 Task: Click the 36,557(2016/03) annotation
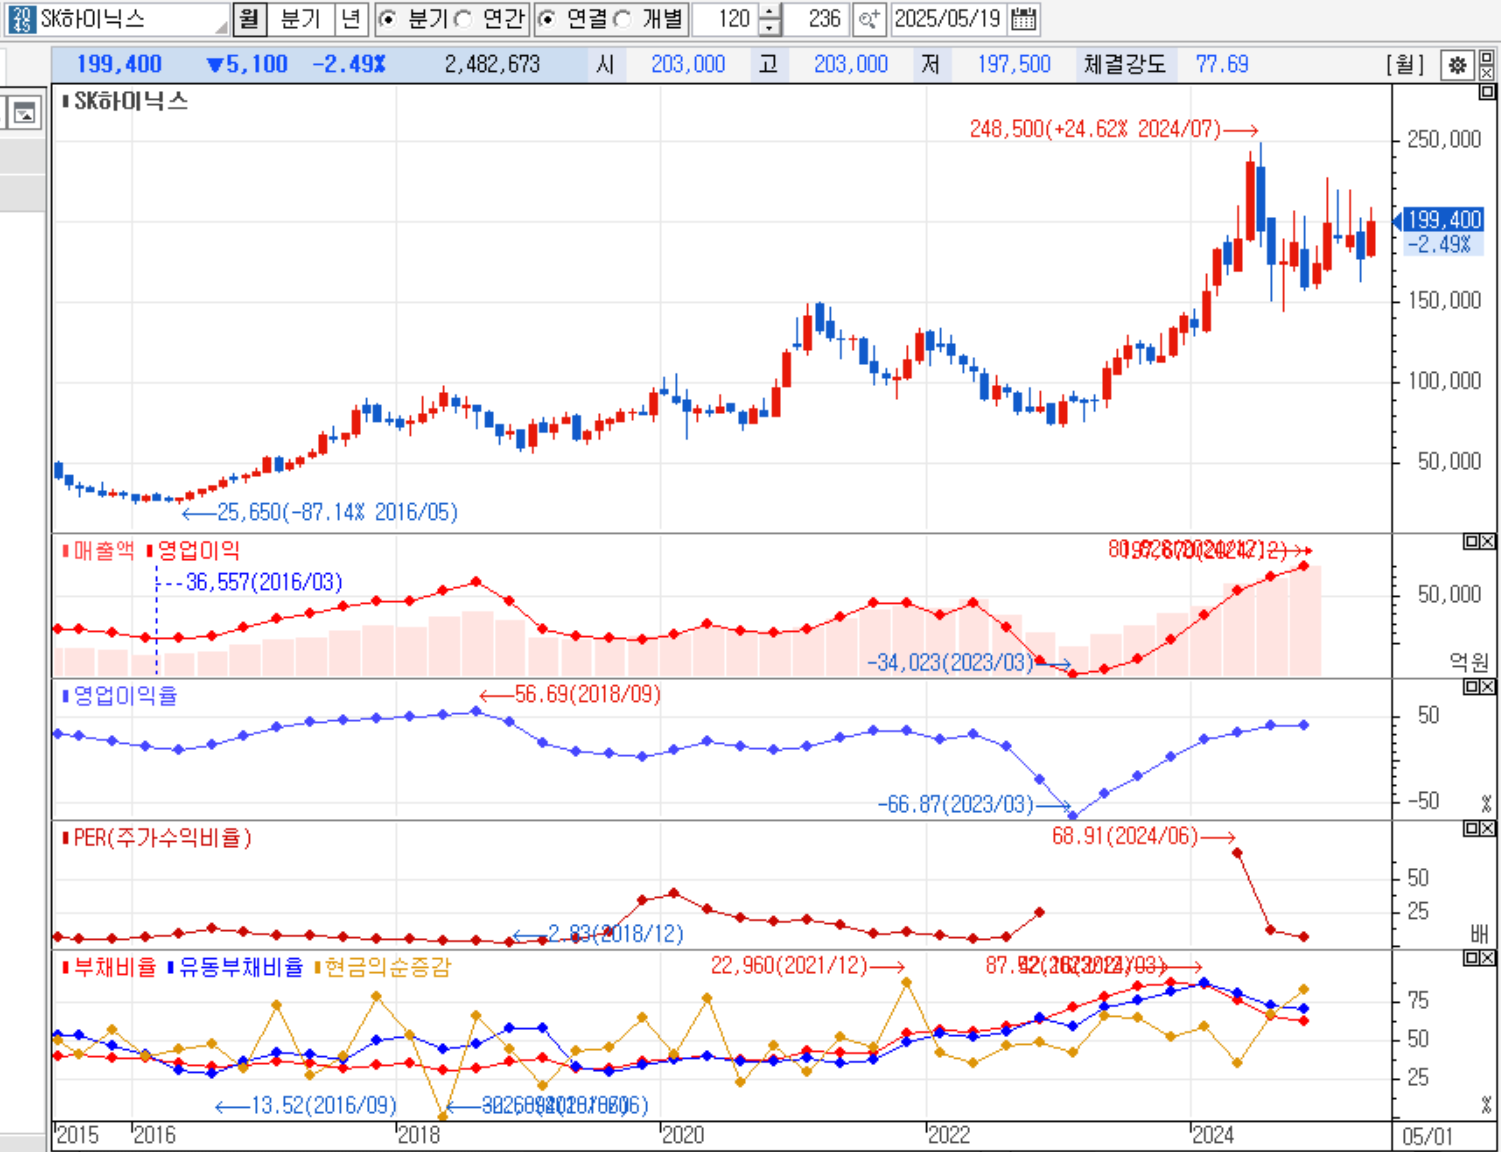tap(265, 582)
